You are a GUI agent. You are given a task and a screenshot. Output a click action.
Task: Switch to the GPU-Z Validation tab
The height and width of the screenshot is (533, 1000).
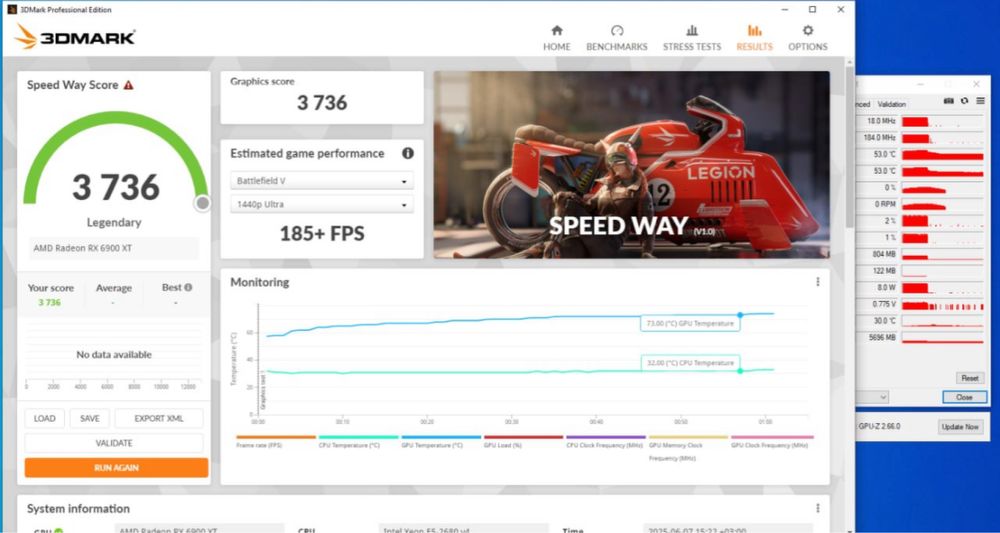point(891,104)
